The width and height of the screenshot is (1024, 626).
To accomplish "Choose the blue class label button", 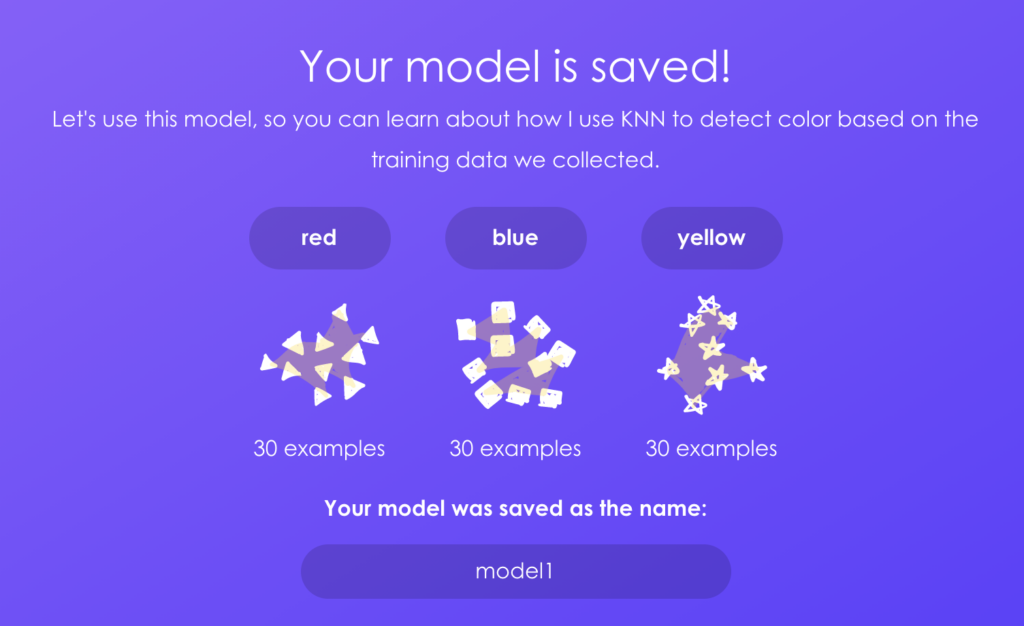I will tap(515, 238).
